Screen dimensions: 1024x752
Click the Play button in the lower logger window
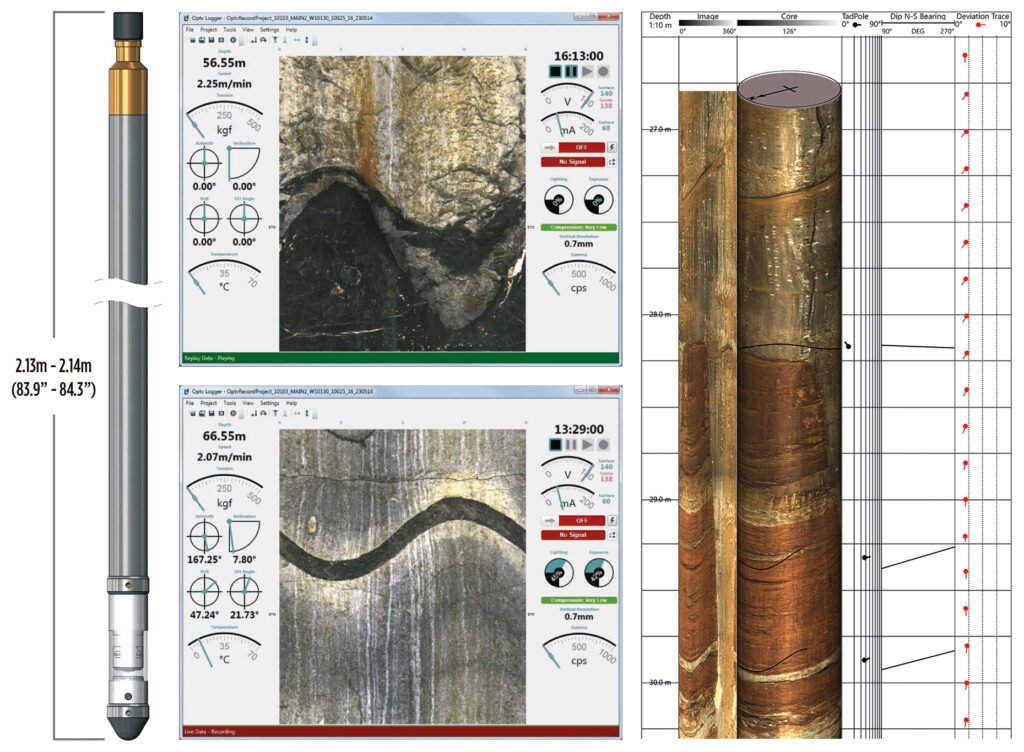point(588,443)
